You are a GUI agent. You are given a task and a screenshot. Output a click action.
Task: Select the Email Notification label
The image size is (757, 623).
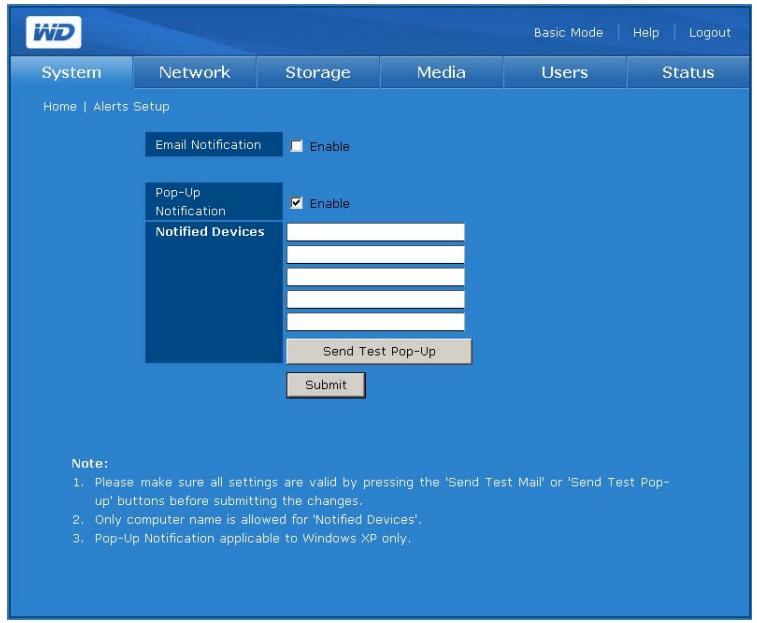[208, 144]
